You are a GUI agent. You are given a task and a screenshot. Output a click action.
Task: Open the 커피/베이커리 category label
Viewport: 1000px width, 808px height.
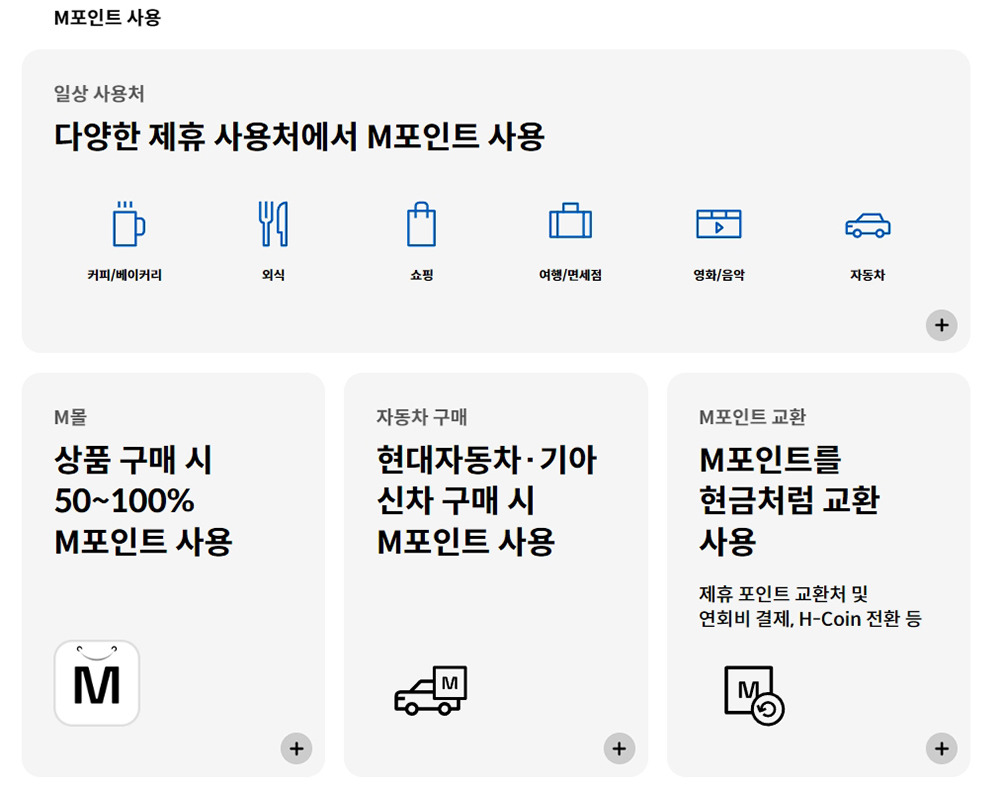[124, 275]
